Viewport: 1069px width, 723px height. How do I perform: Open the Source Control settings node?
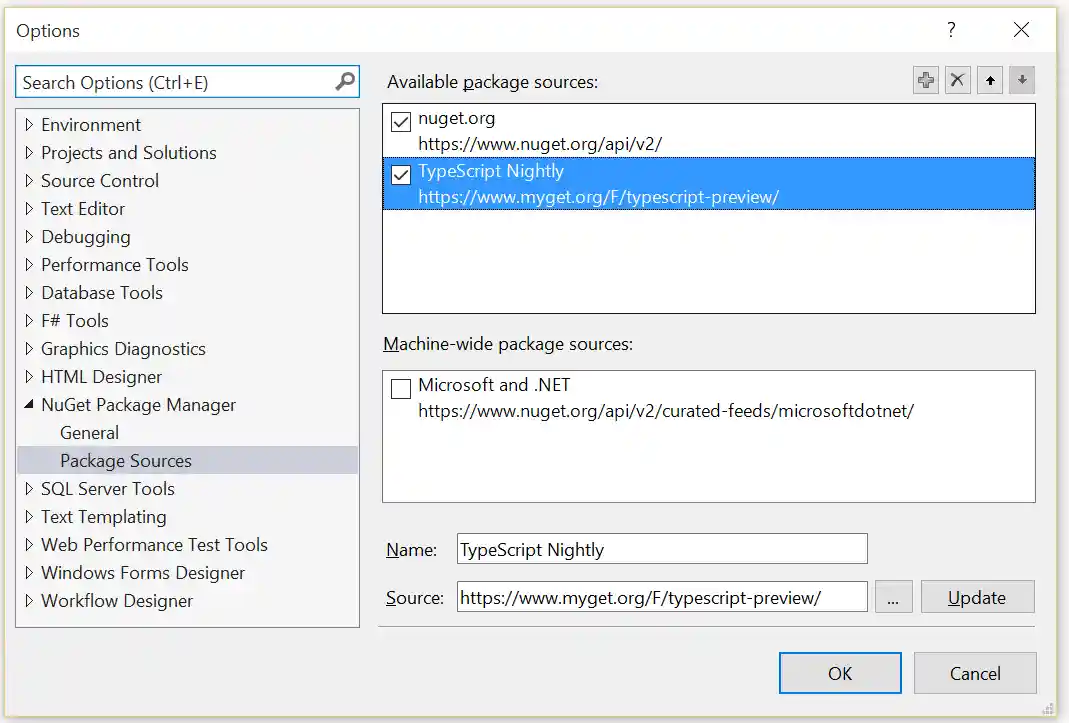point(99,180)
